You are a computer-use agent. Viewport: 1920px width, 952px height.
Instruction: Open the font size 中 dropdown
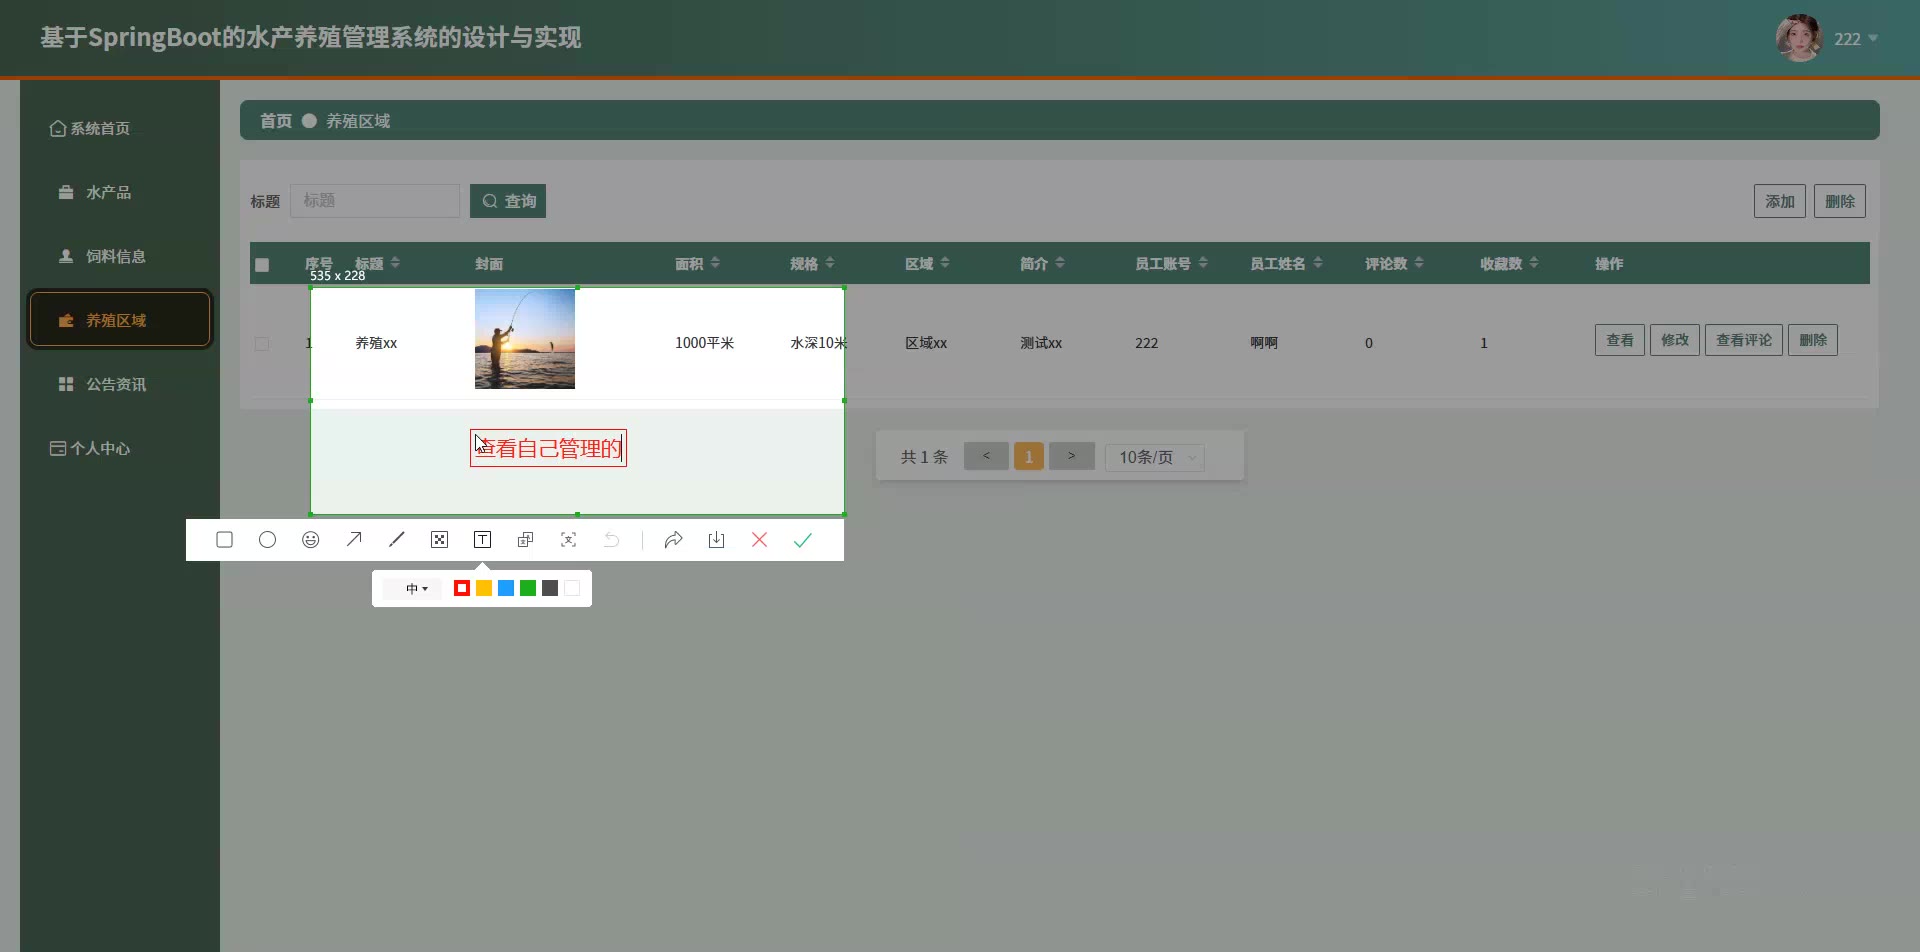(x=416, y=589)
